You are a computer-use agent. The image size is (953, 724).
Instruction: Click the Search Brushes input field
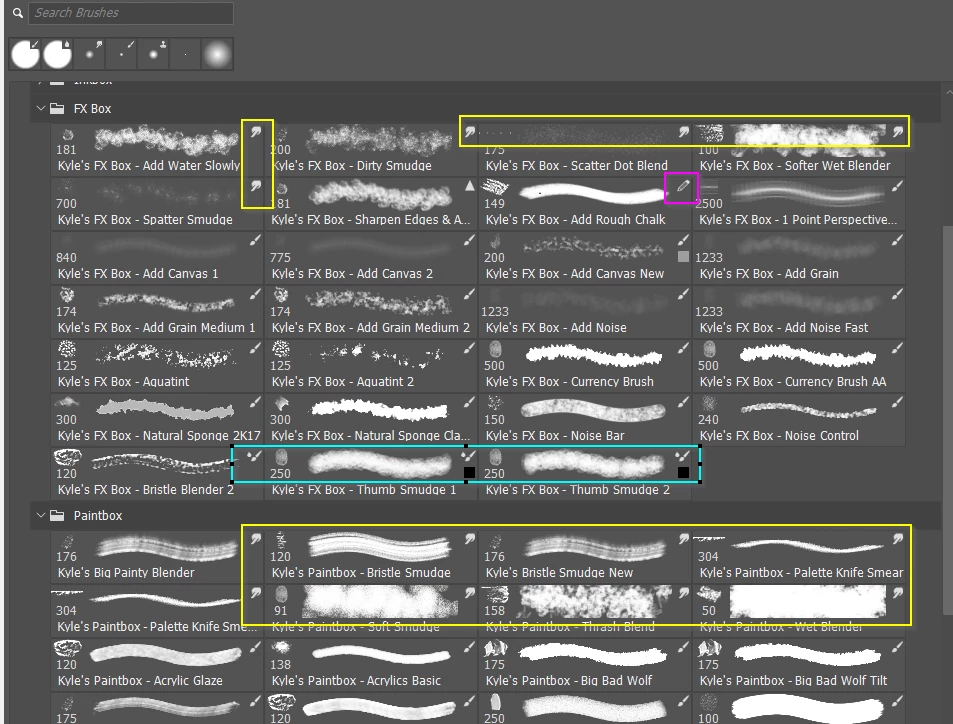[131, 13]
